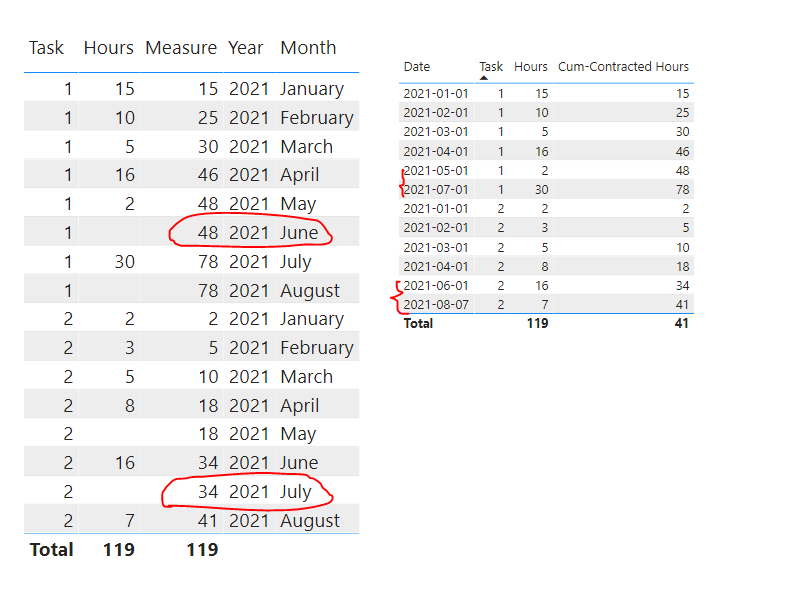Click the 2021-04-01 date with cumulative 46
Viewport: 812px width, 602px height.
tap(436, 152)
